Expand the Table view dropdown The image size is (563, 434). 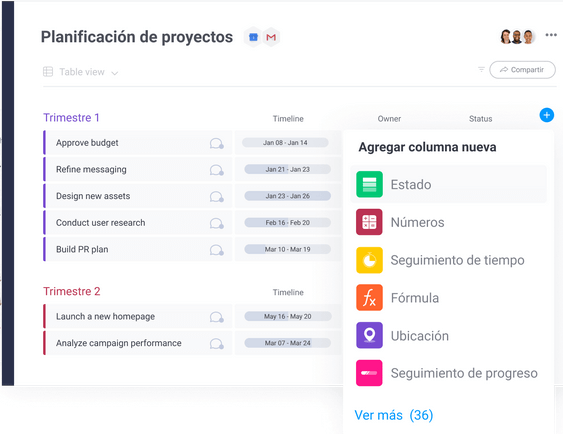80,72
